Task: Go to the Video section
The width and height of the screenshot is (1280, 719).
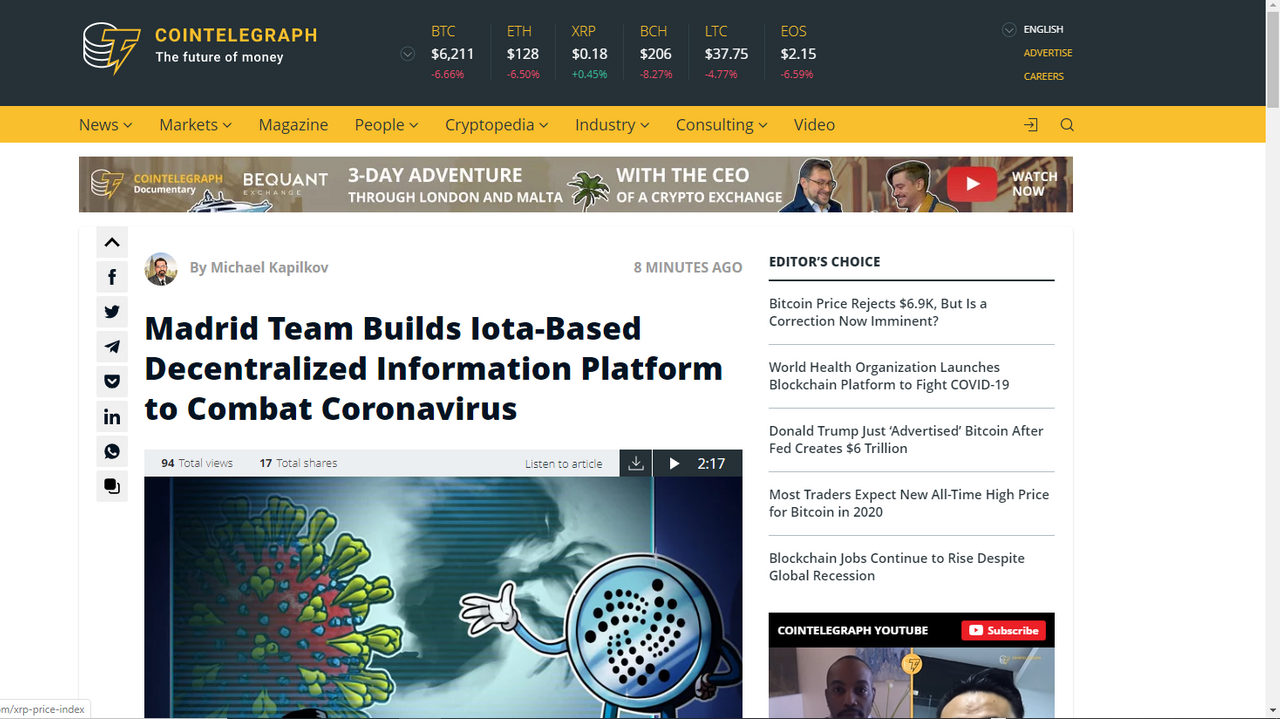Action: pyautogui.click(x=814, y=125)
